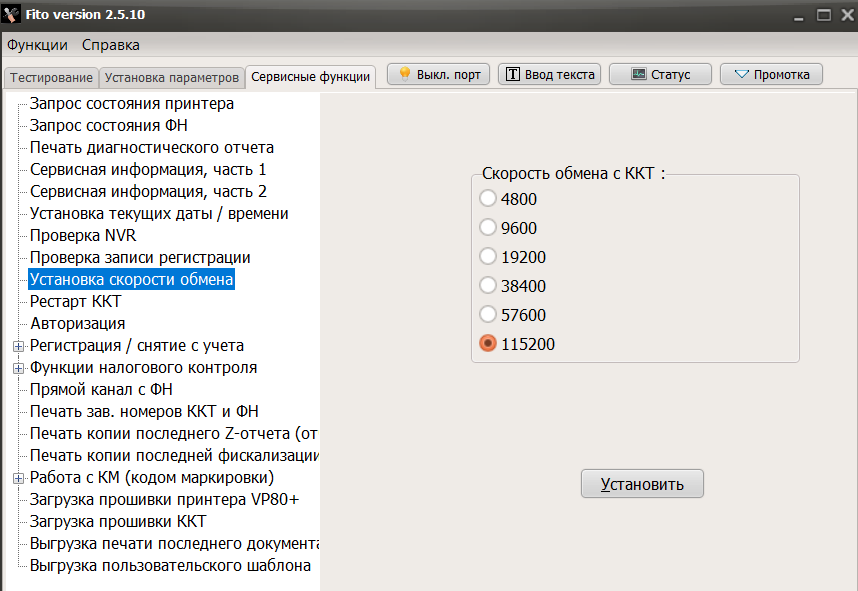
Task: Click the light bulb port toggle icon
Action: (405, 75)
